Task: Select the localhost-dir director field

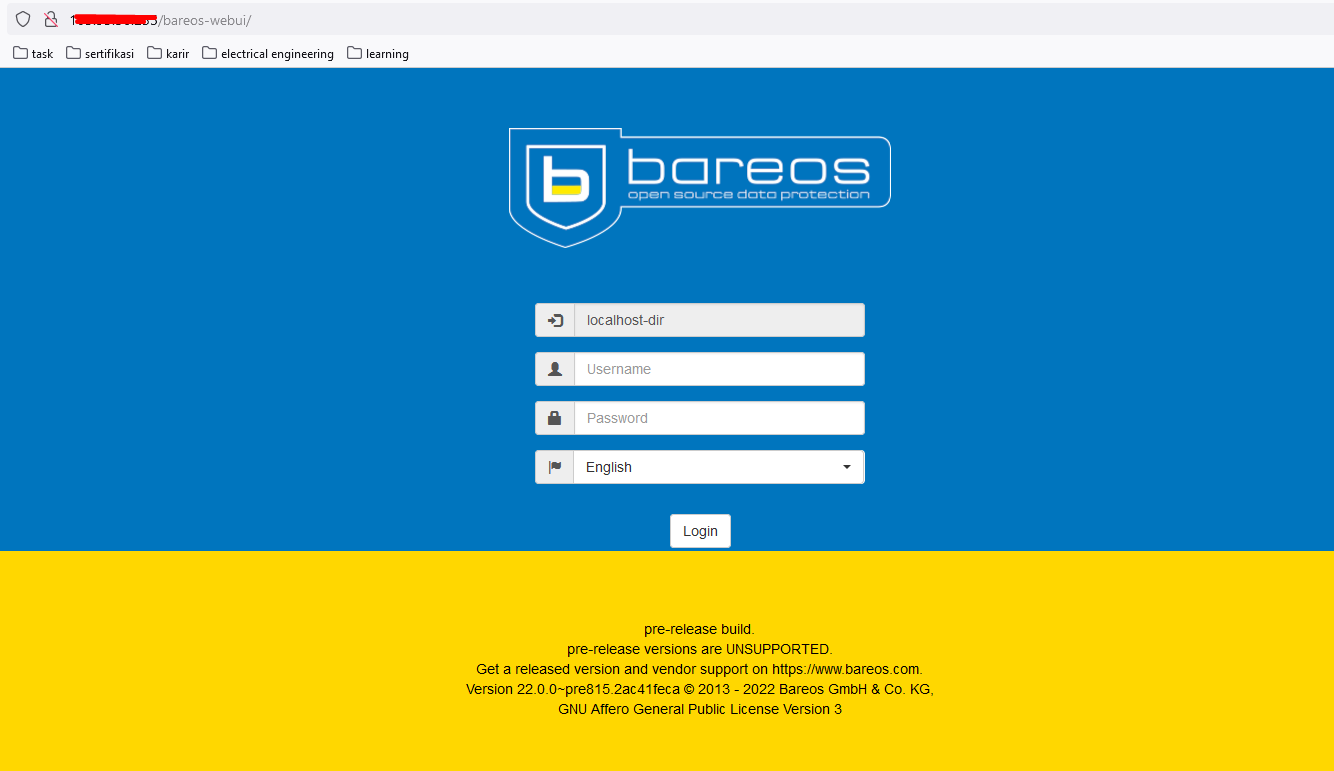Action: 718,320
